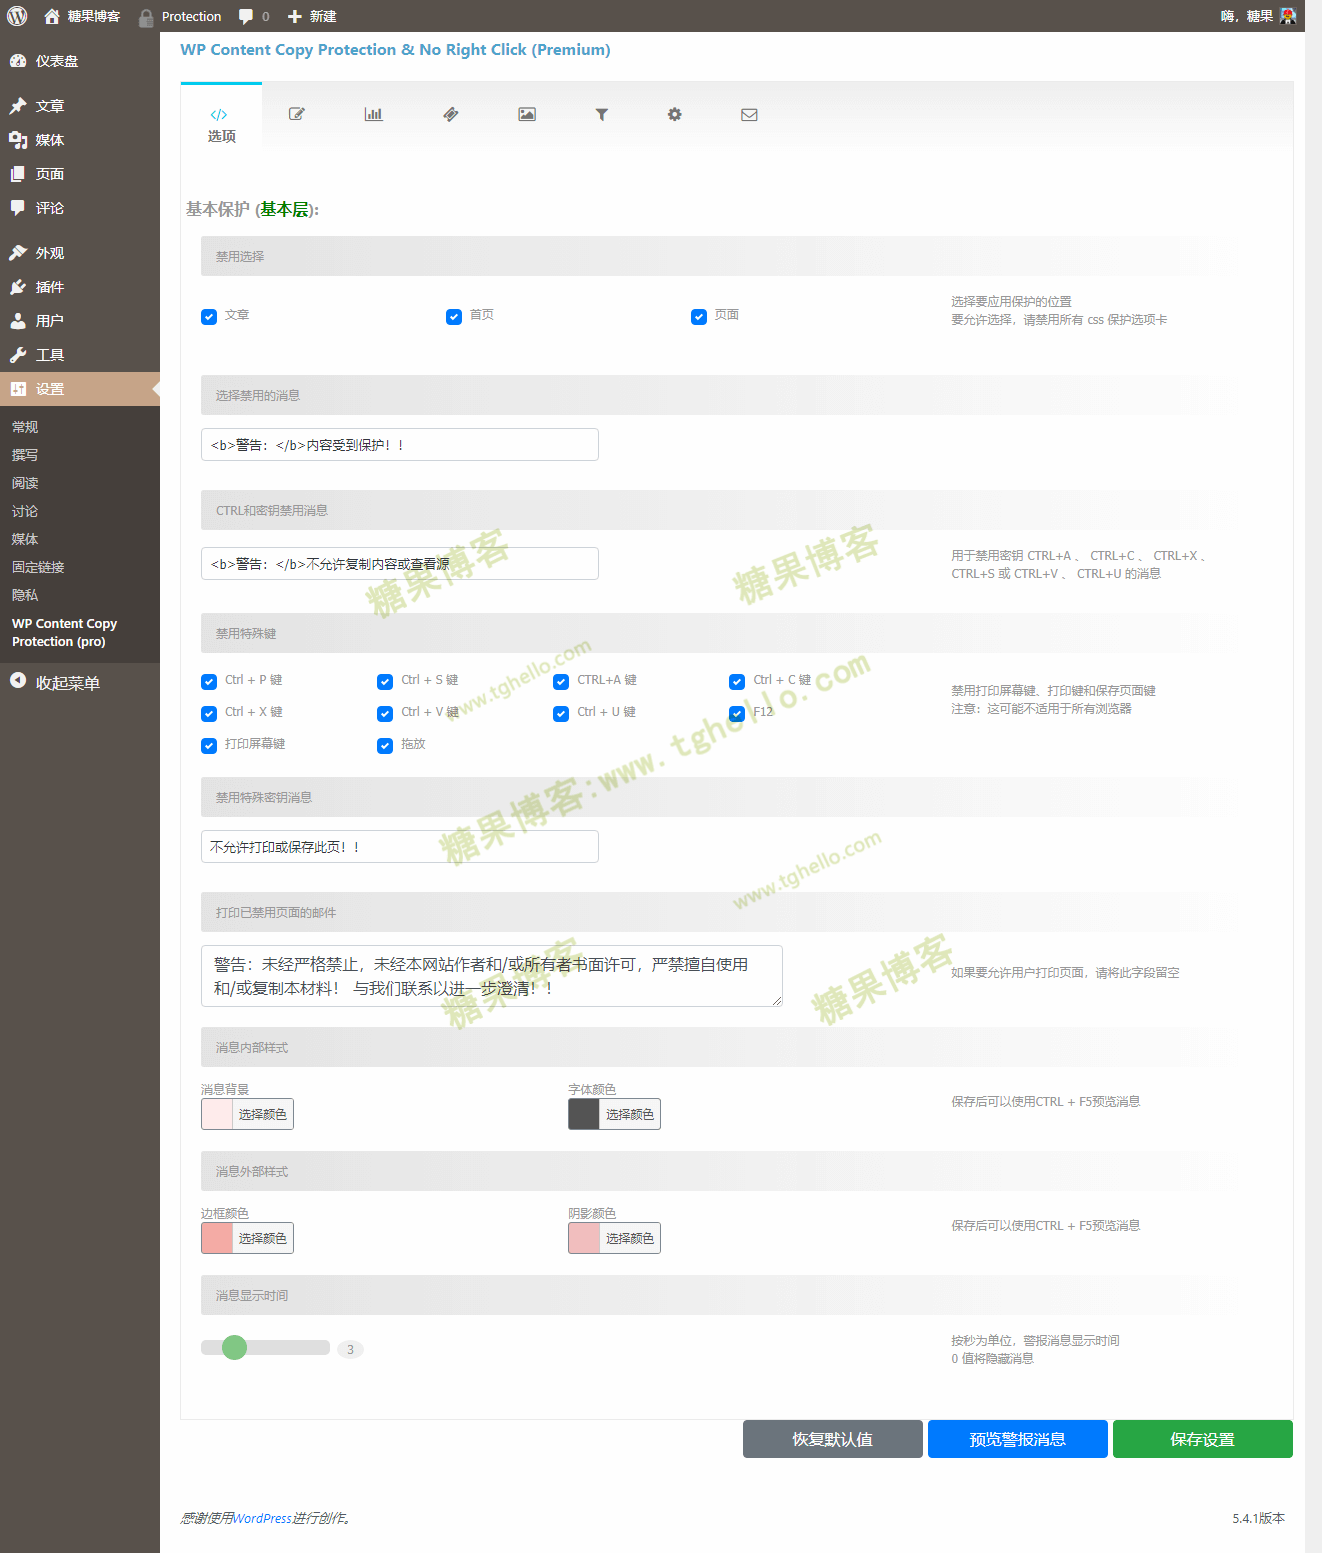The height and width of the screenshot is (1553, 1322).
Task: Open 阅读 settings submenu
Action: click(x=25, y=483)
